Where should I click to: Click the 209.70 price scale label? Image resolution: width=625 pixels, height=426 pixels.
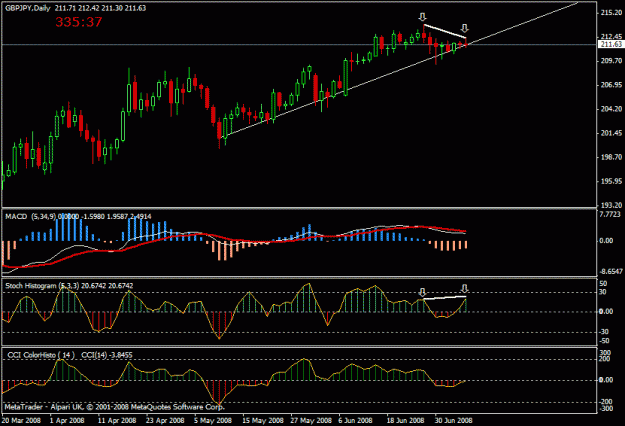click(x=611, y=61)
